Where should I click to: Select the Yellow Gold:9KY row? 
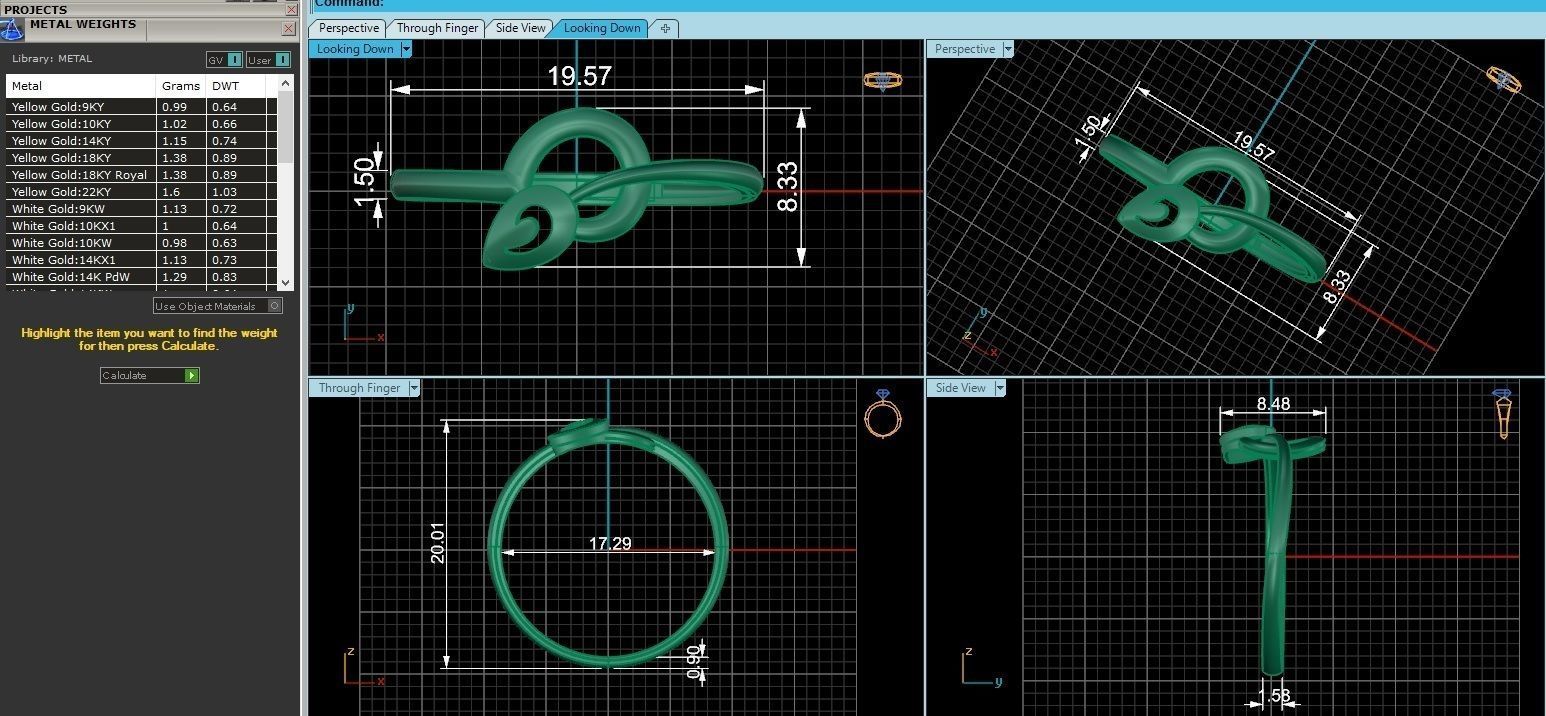coord(142,107)
